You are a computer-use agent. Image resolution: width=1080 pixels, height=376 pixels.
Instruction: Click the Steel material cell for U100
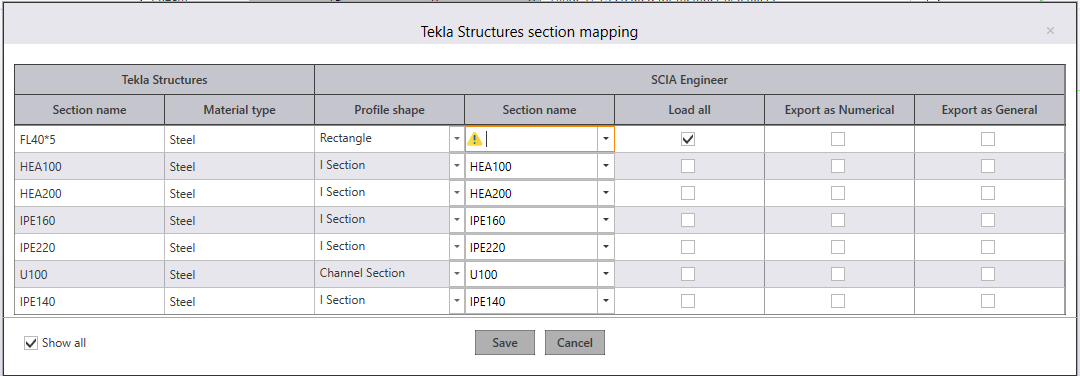pos(239,274)
